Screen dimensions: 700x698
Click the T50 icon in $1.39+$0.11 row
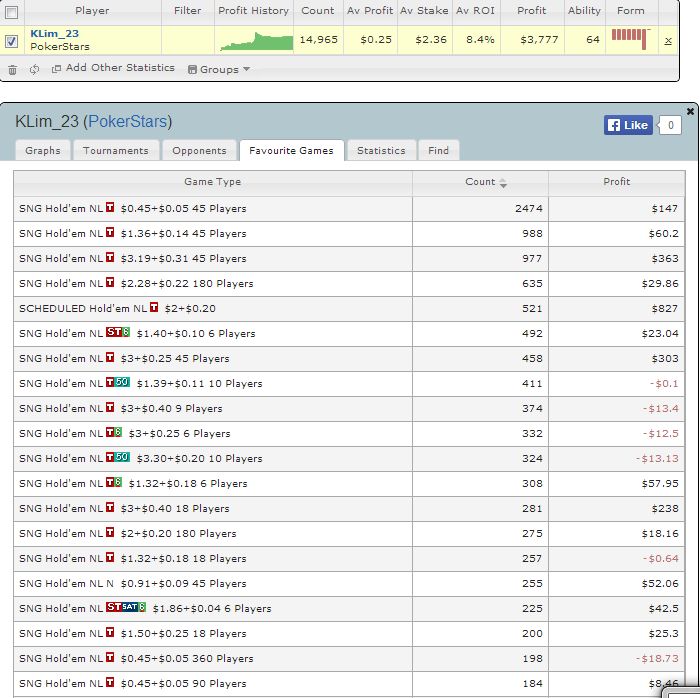[x=118, y=382]
